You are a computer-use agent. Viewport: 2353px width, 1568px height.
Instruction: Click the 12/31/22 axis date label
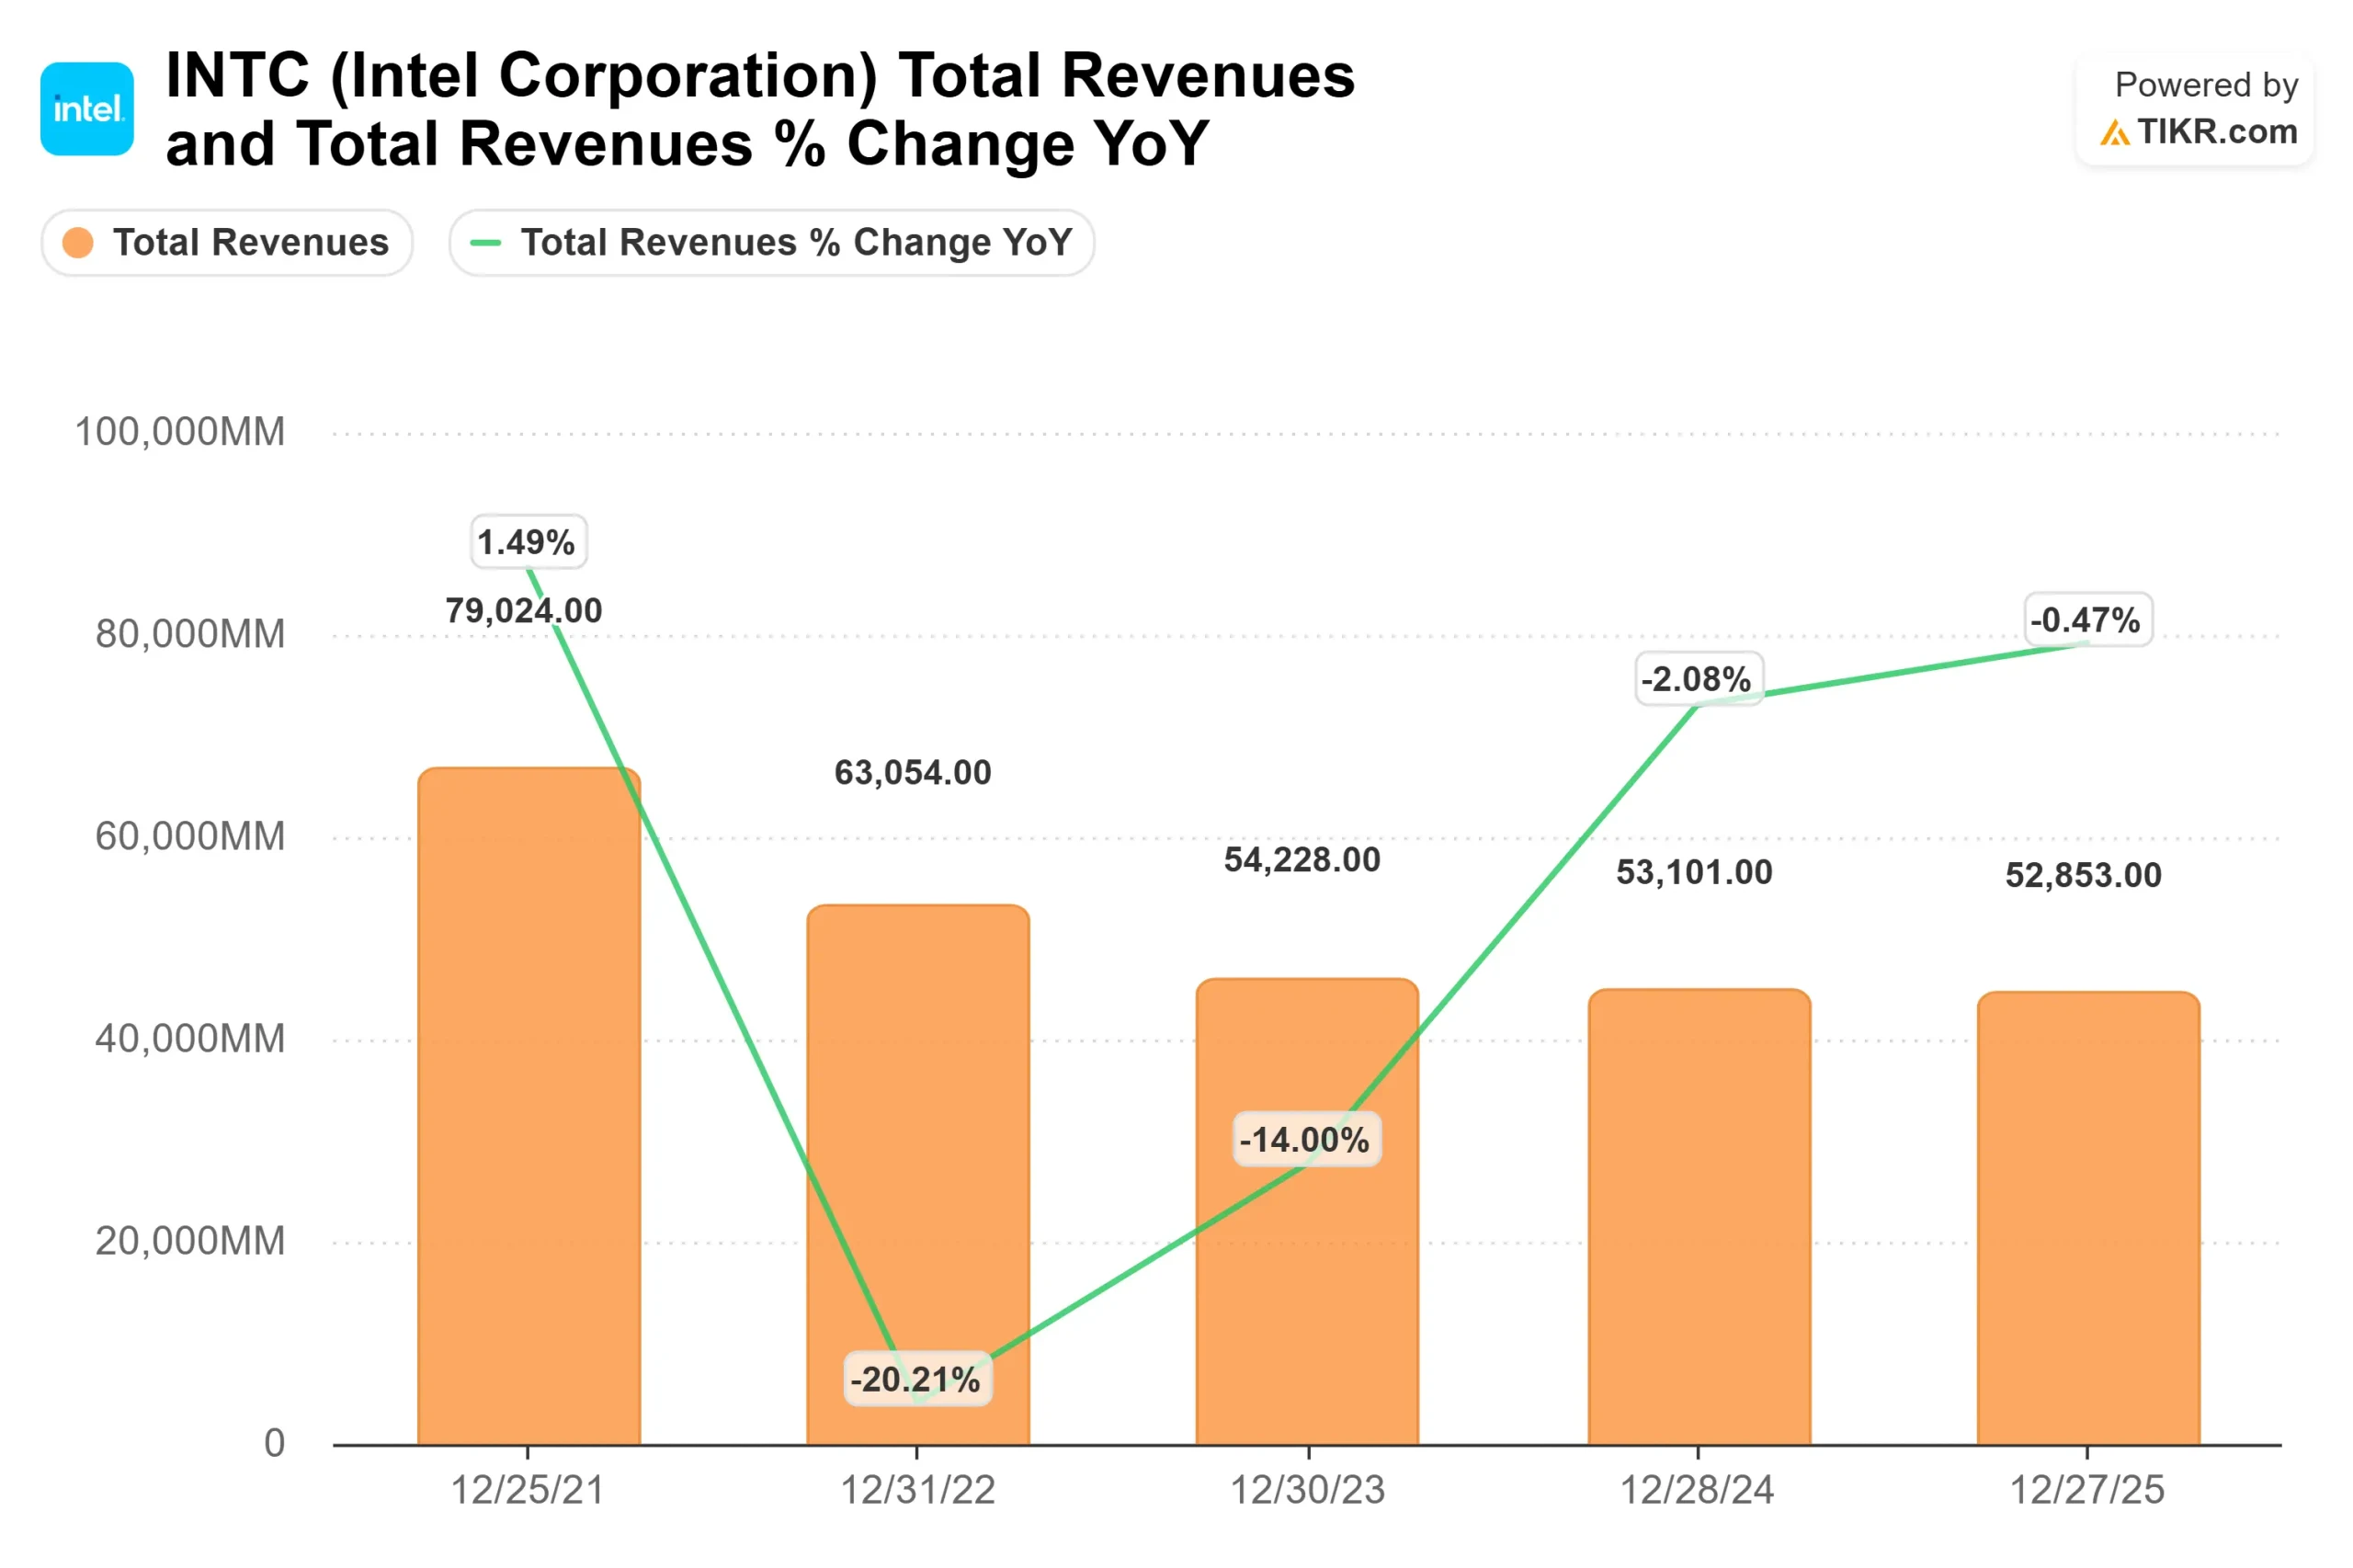click(x=917, y=1490)
